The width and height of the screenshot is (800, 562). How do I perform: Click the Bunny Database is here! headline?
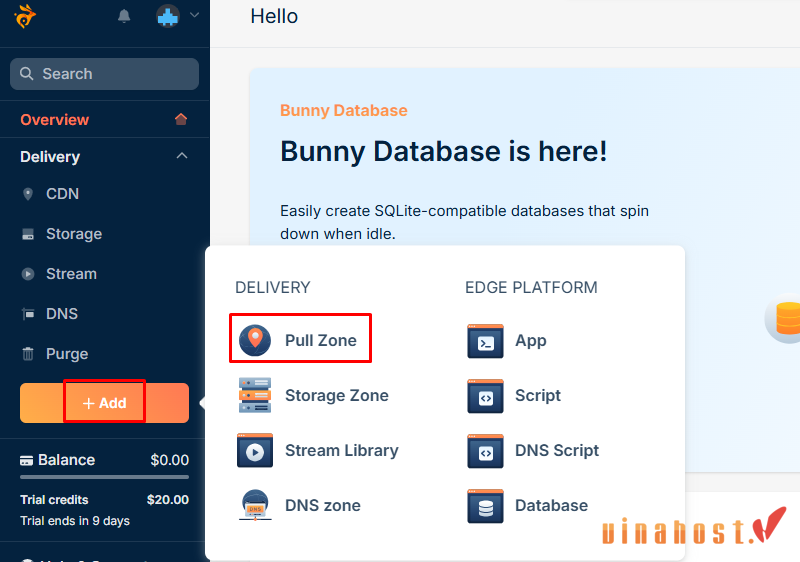pos(444,151)
